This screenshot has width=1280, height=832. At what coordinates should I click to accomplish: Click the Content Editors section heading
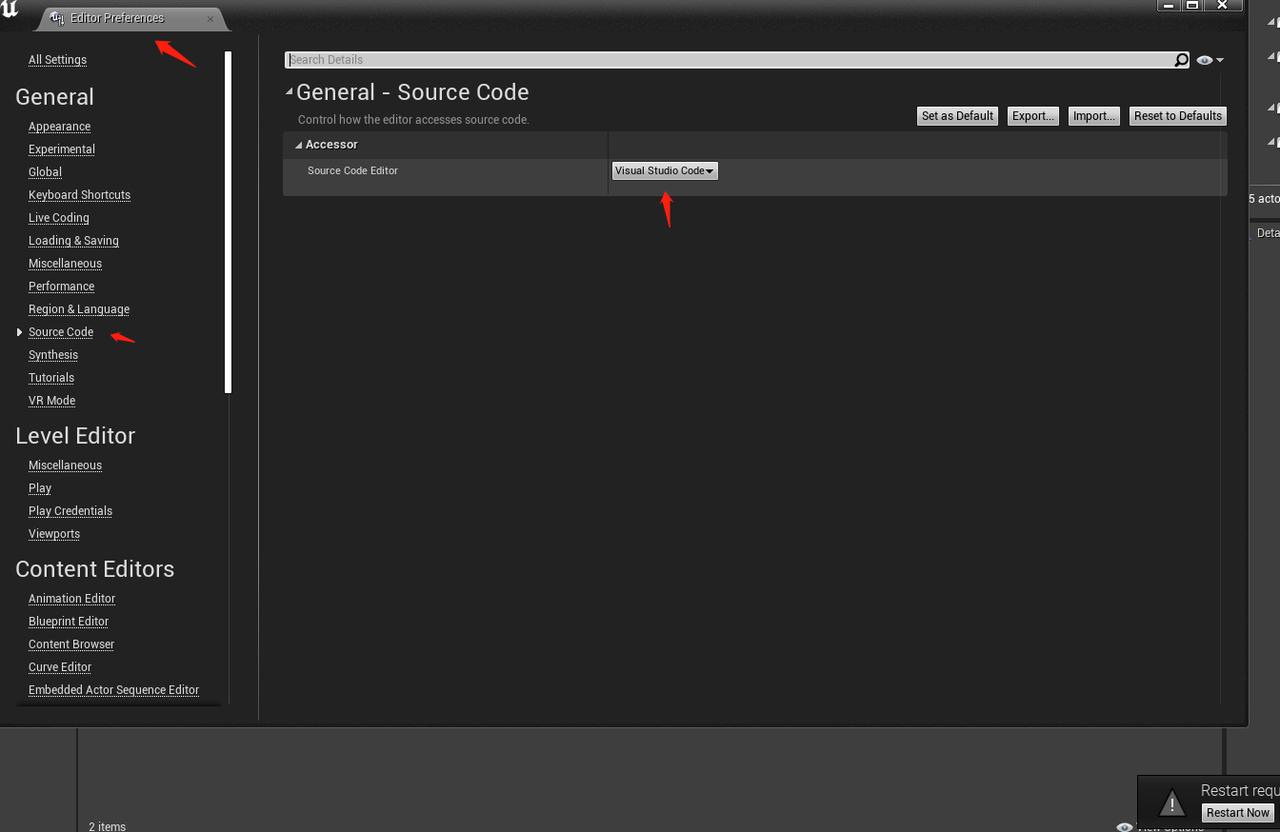point(95,569)
